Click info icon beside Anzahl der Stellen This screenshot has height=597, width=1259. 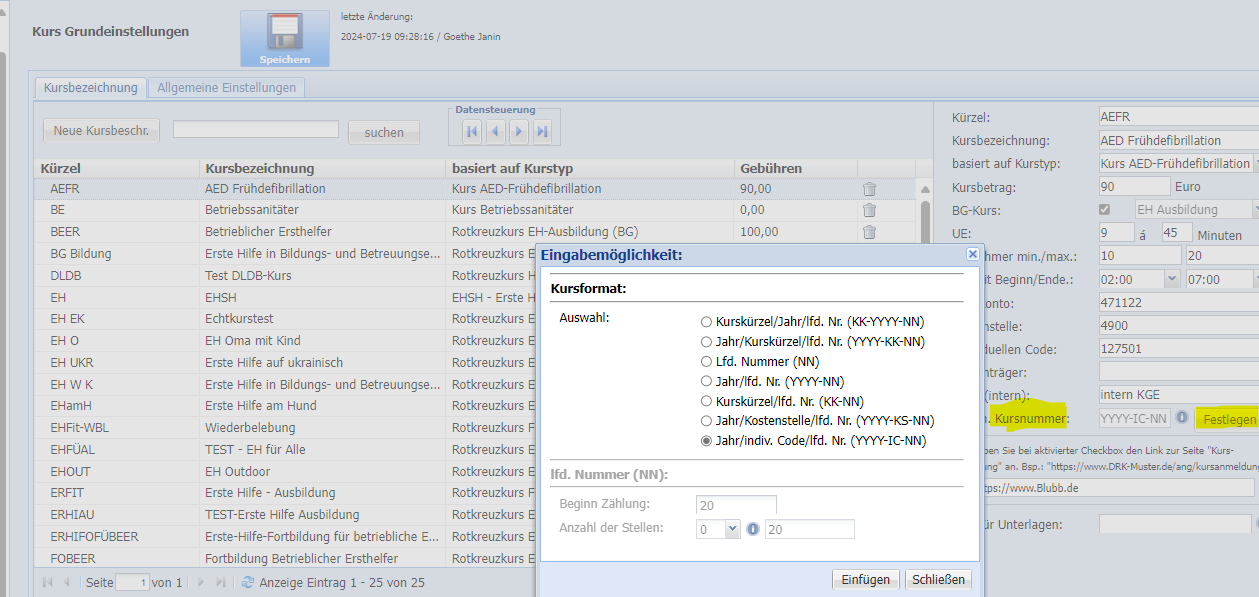752,529
